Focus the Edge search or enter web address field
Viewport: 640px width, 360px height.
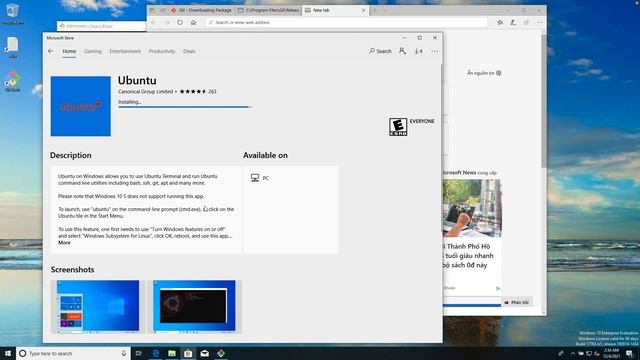pyautogui.click(x=347, y=22)
